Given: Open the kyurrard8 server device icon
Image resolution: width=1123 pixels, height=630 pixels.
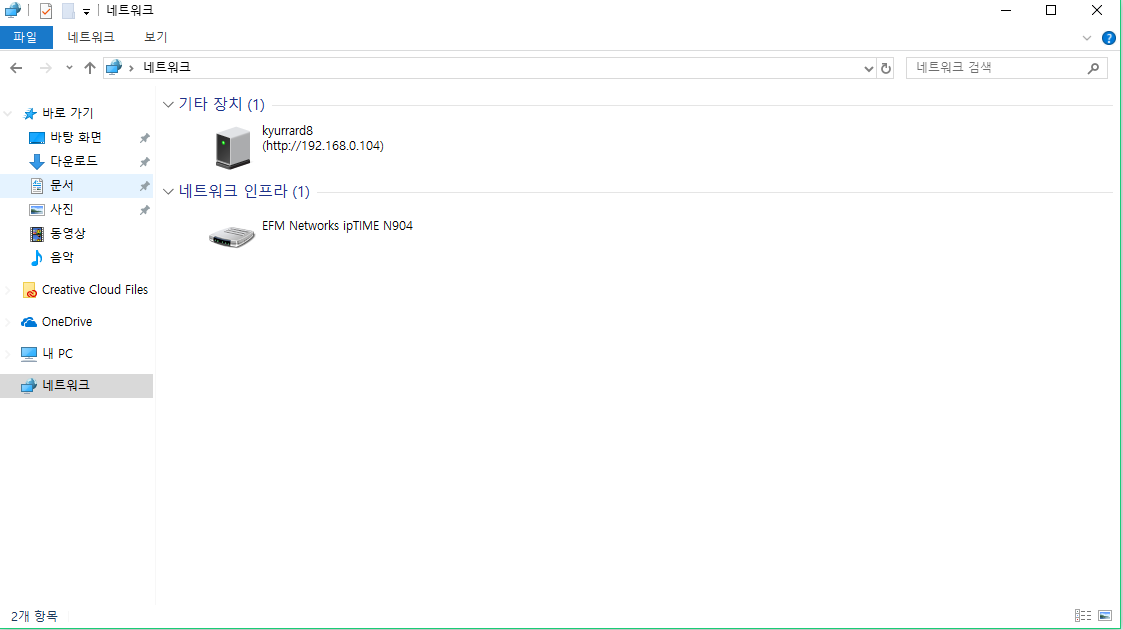Looking at the screenshot, I should coord(233,147).
